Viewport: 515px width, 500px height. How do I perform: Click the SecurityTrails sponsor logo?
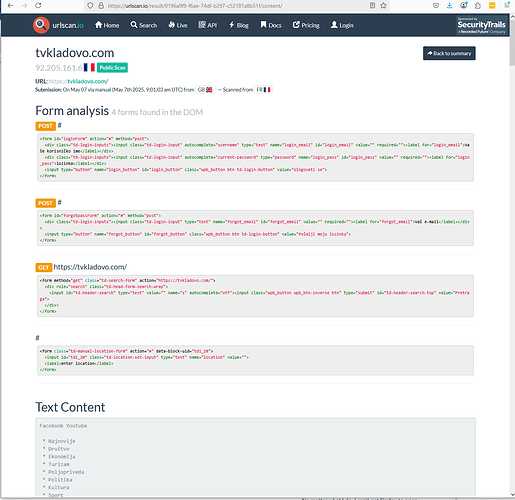click(481, 25)
